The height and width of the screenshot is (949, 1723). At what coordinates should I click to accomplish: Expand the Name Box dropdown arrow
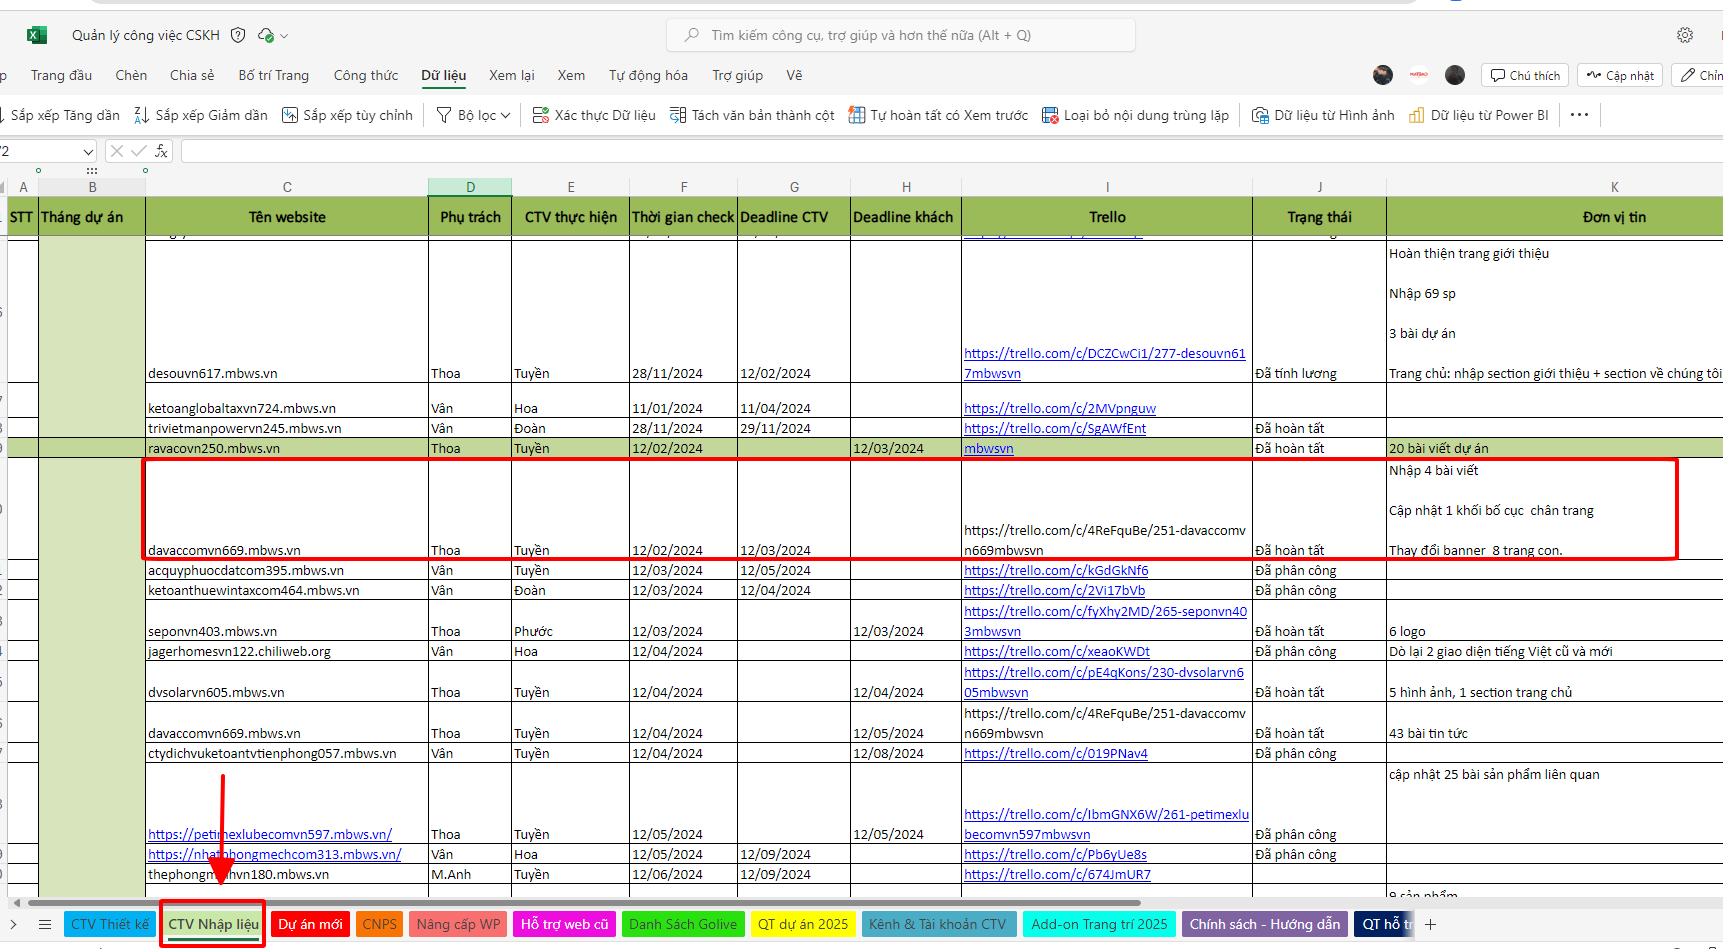[x=88, y=151]
